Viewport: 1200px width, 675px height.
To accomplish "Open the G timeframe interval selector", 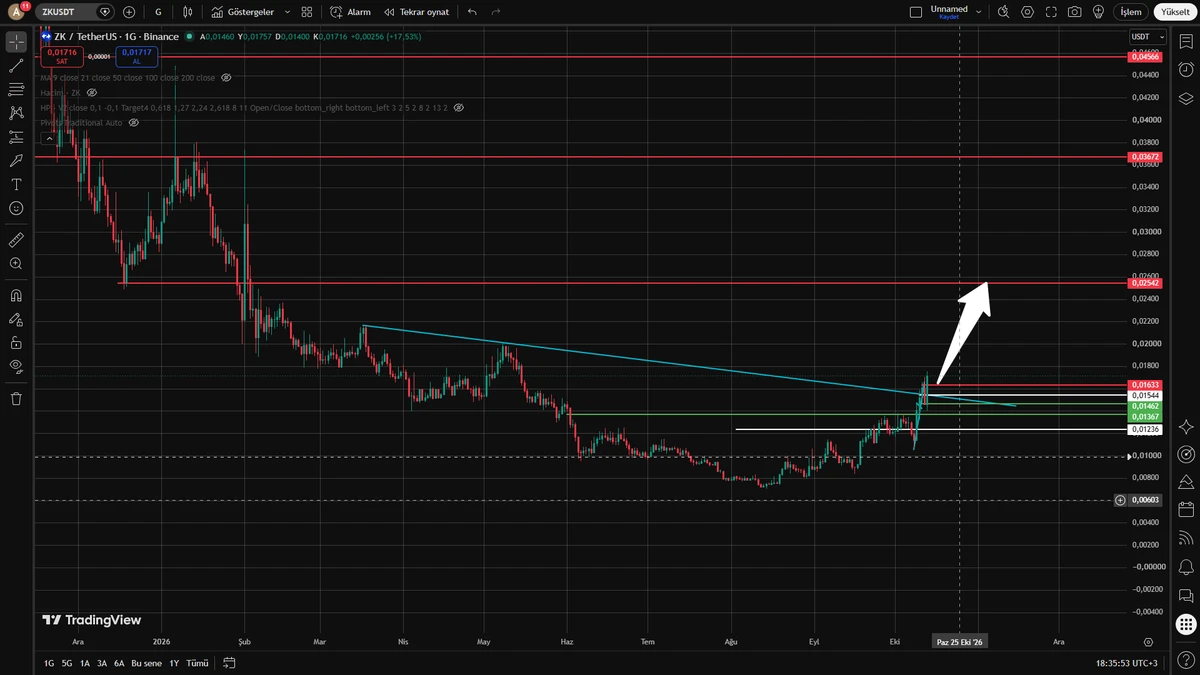I will [158, 12].
